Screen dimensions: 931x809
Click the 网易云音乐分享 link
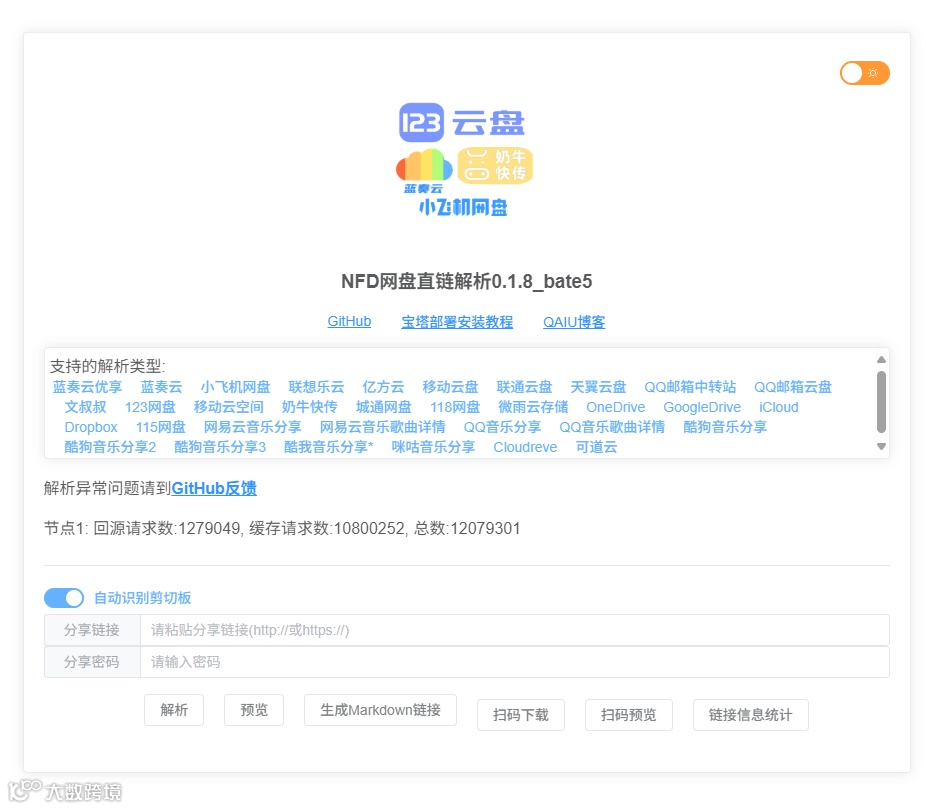[253, 427]
